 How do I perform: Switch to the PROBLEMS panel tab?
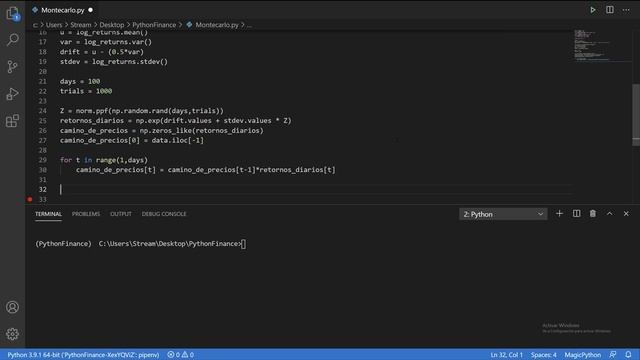tap(86, 214)
